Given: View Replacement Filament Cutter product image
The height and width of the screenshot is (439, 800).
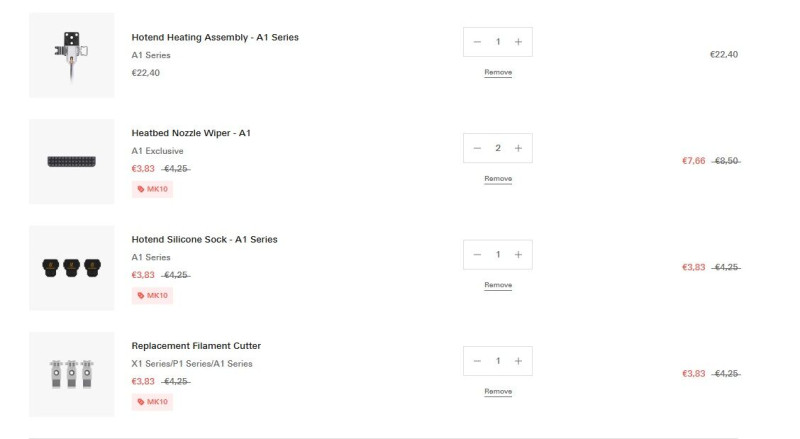Looking at the screenshot, I should coord(71,374).
